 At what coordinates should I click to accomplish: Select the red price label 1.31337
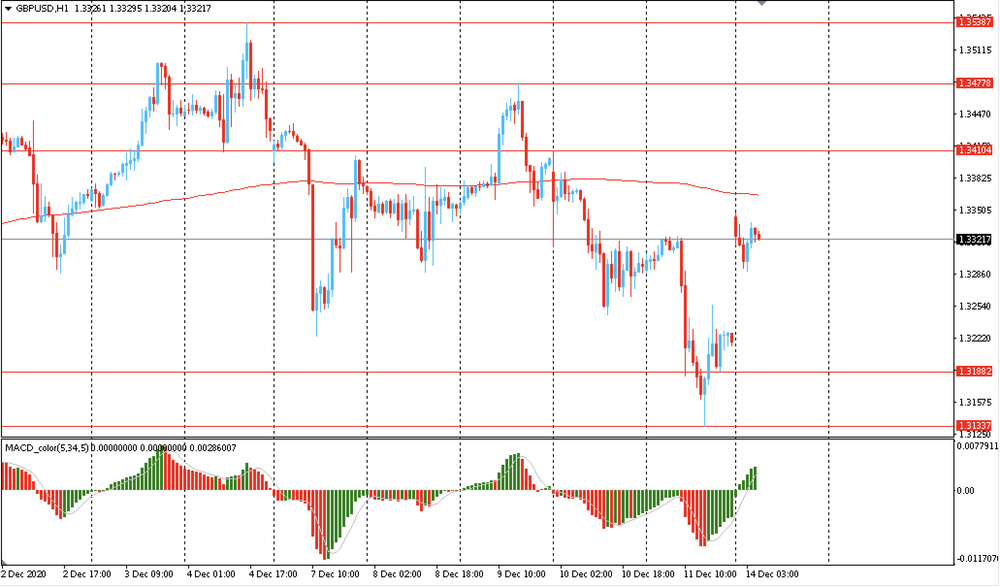tap(974, 426)
